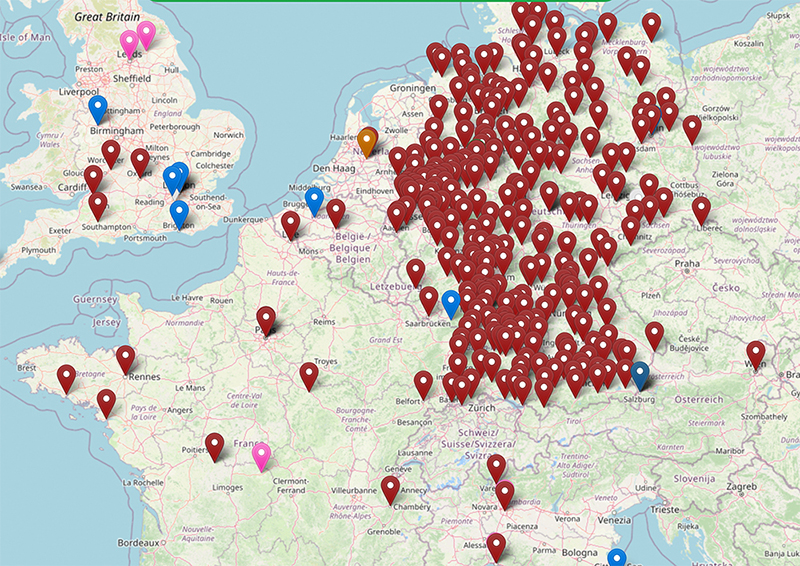Viewport: 800px width, 566px height.
Task: Select the red marker on Paris
Action: point(266,319)
